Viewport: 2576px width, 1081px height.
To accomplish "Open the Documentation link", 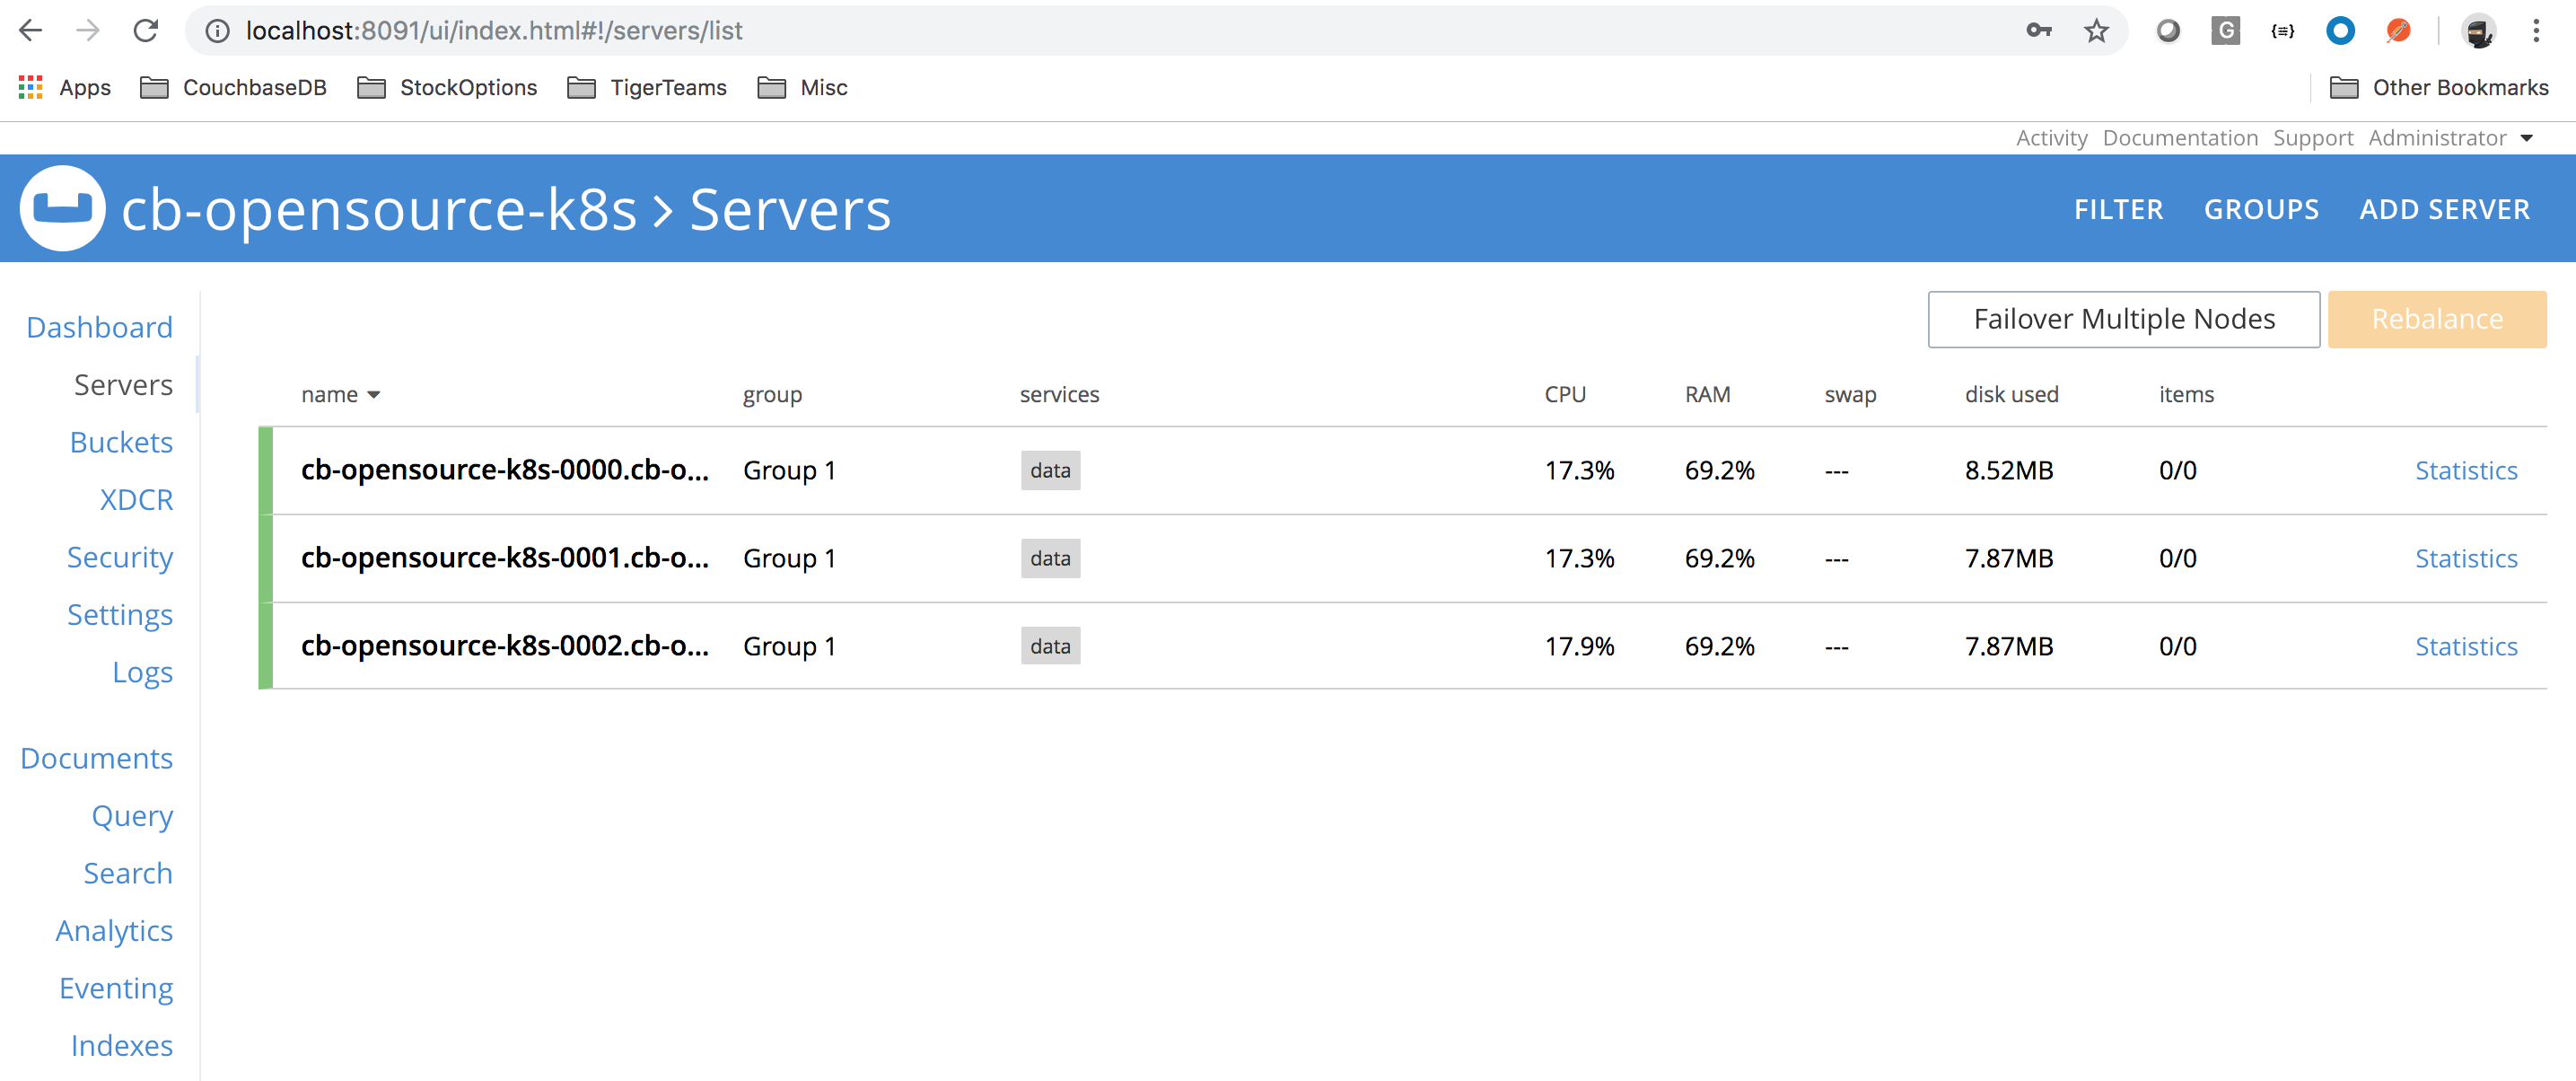I will pyautogui.click(x=2180, y=138).
